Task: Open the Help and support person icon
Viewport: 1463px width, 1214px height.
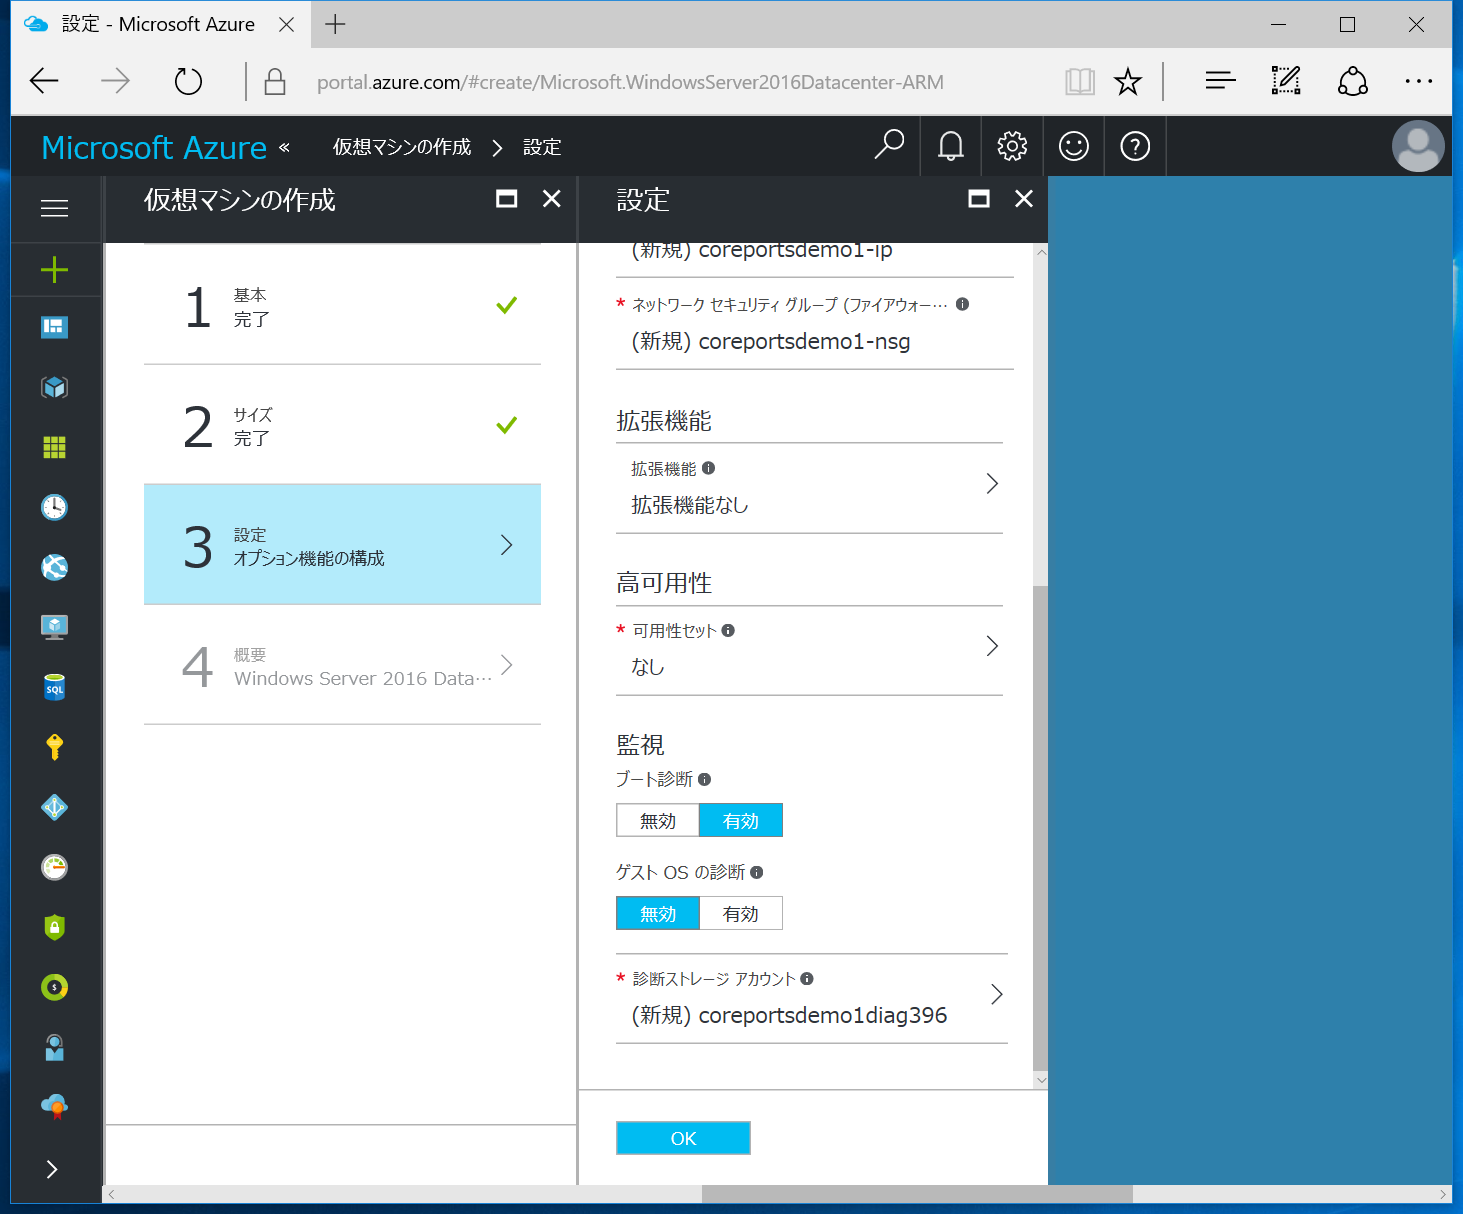Action: click(54, 1047)
